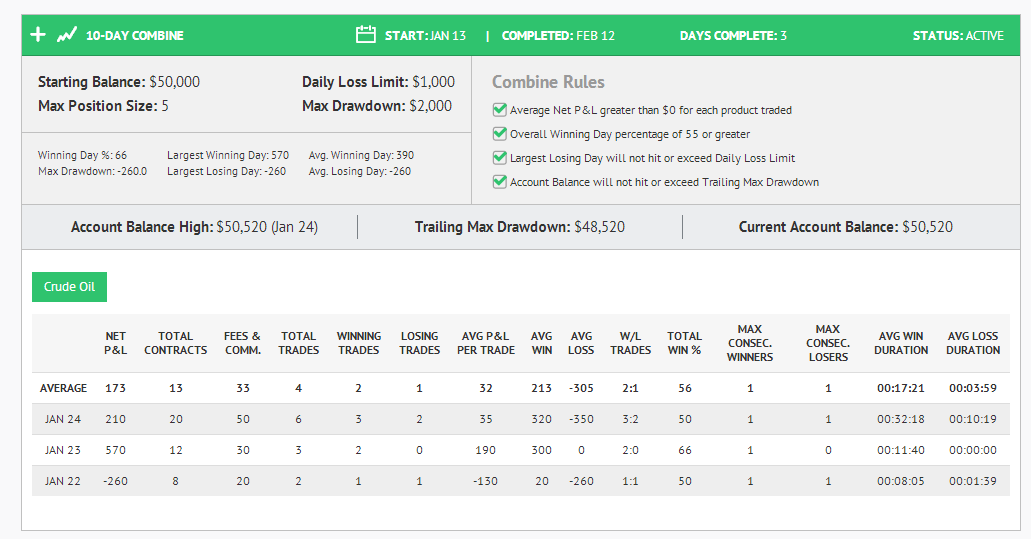Toggle Overall Winning Day percentage checkbox

(x=500, y=133)
